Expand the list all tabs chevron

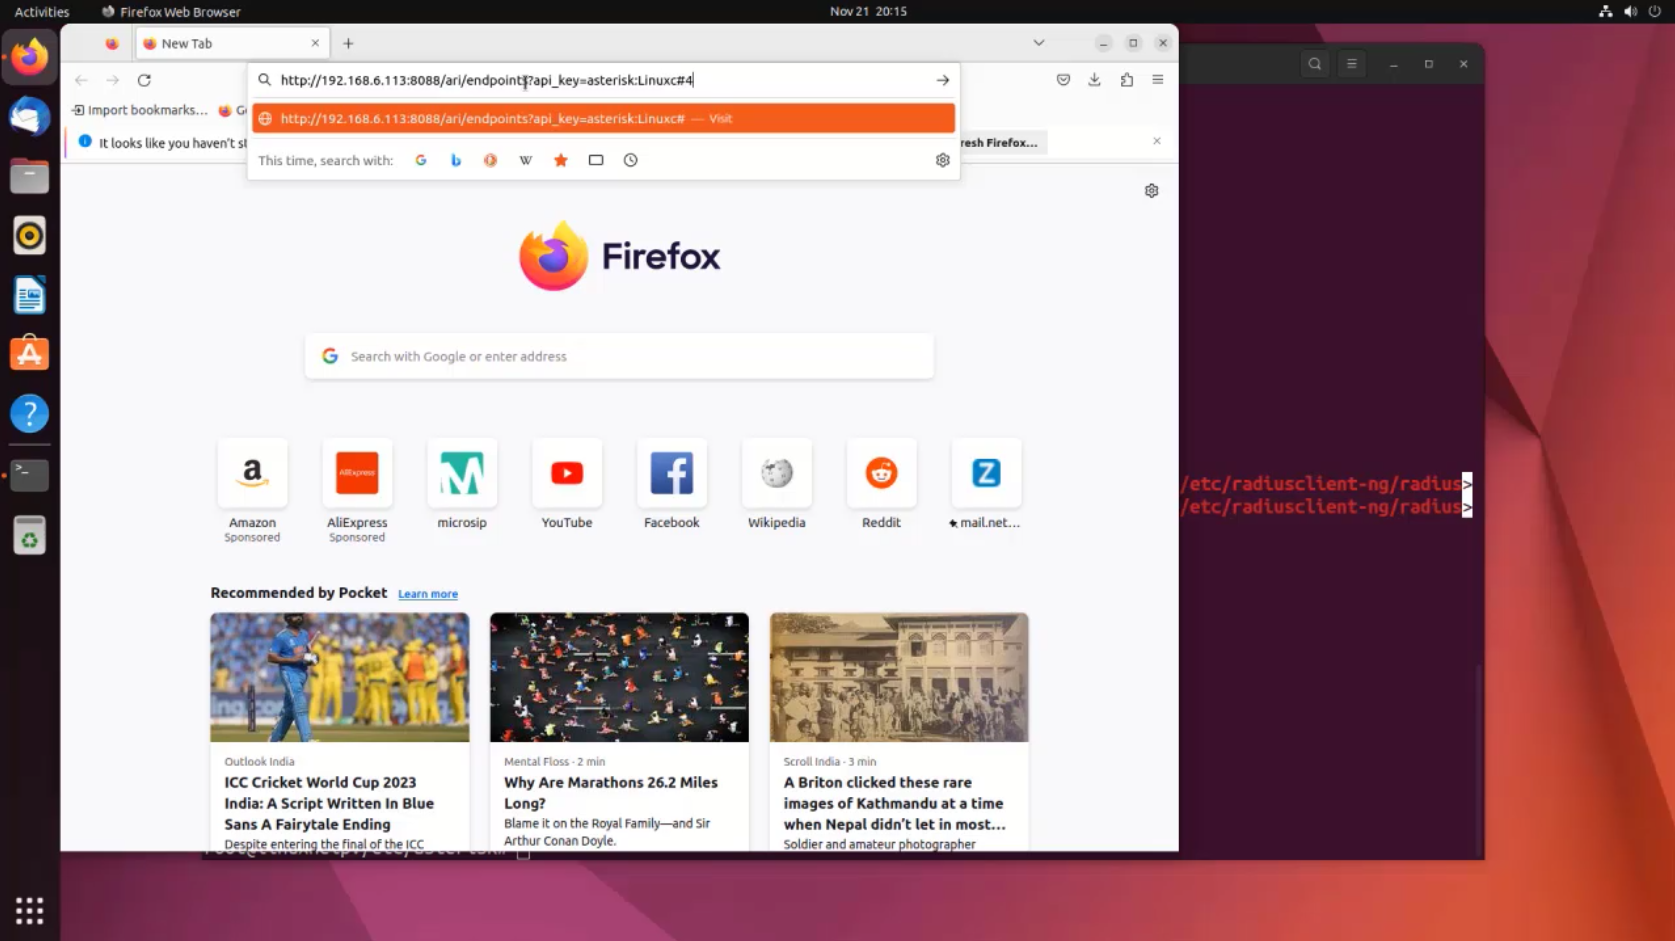tap(1039, 43)
